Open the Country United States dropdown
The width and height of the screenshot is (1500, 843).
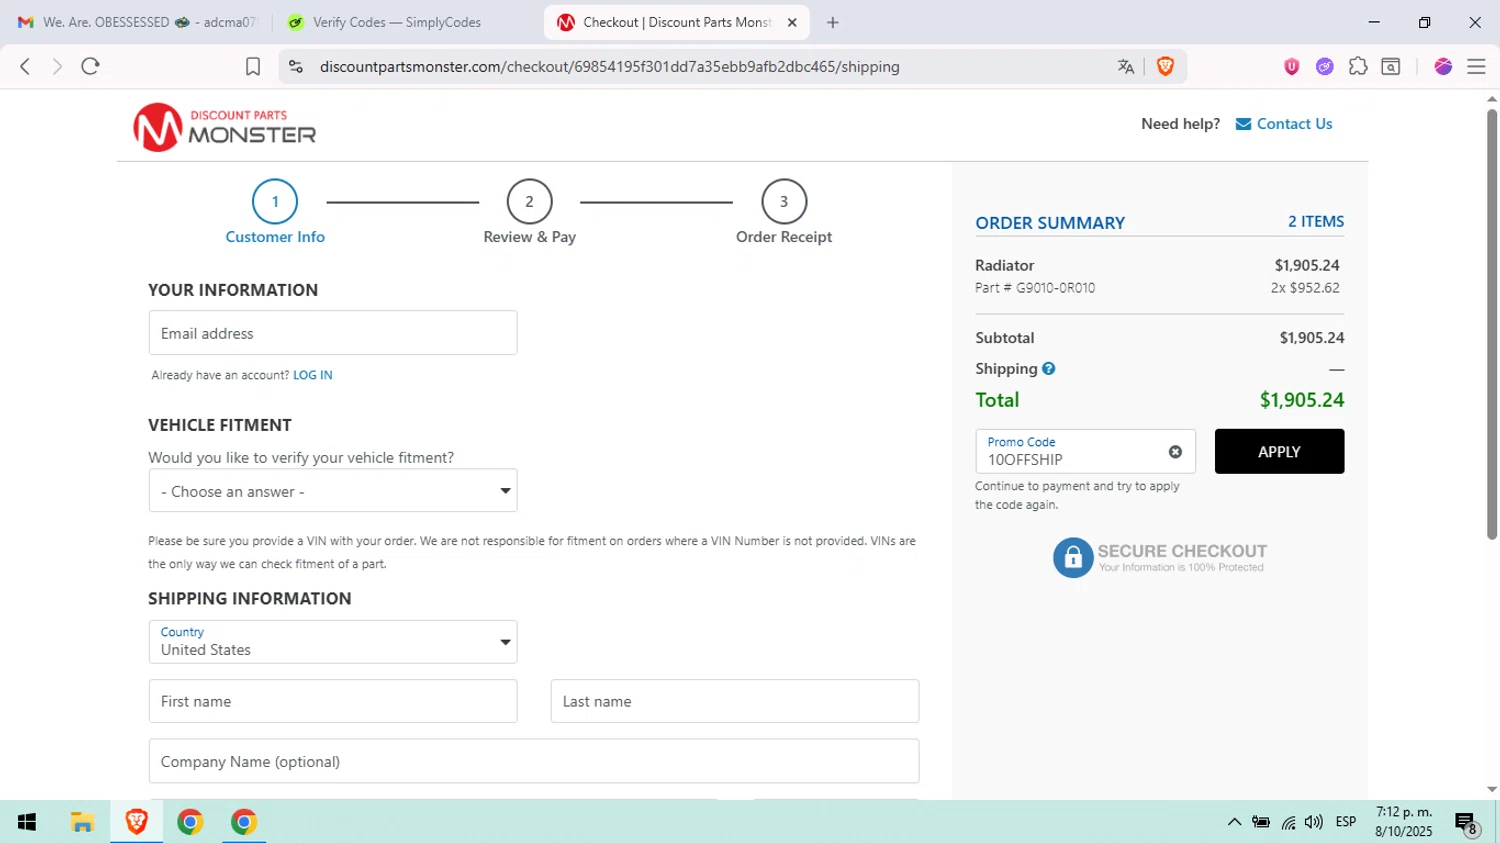pyautogui.click(x=333, y=642)
